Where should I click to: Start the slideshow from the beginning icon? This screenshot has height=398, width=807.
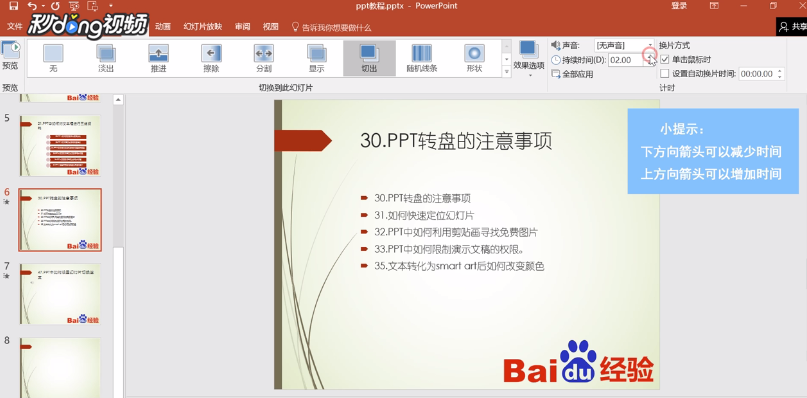[x=74, y=6]
